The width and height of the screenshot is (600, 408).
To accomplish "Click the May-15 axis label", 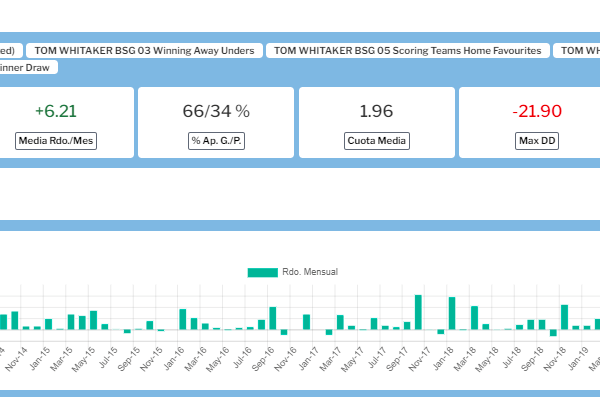I will pos(83,360).
